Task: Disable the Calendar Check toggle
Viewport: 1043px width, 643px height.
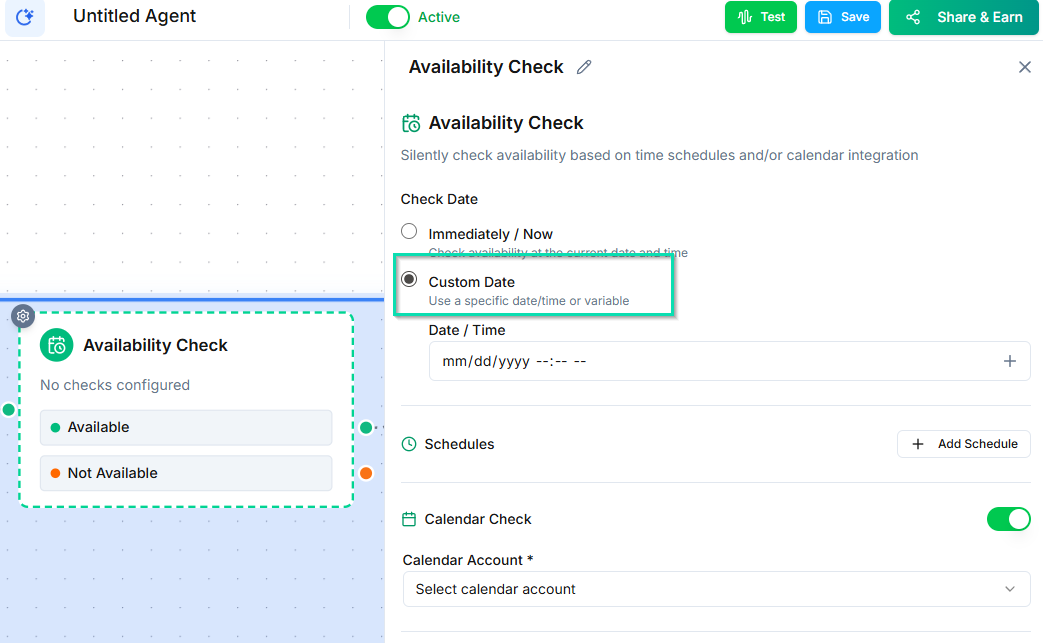Action: coord(1008,519)
